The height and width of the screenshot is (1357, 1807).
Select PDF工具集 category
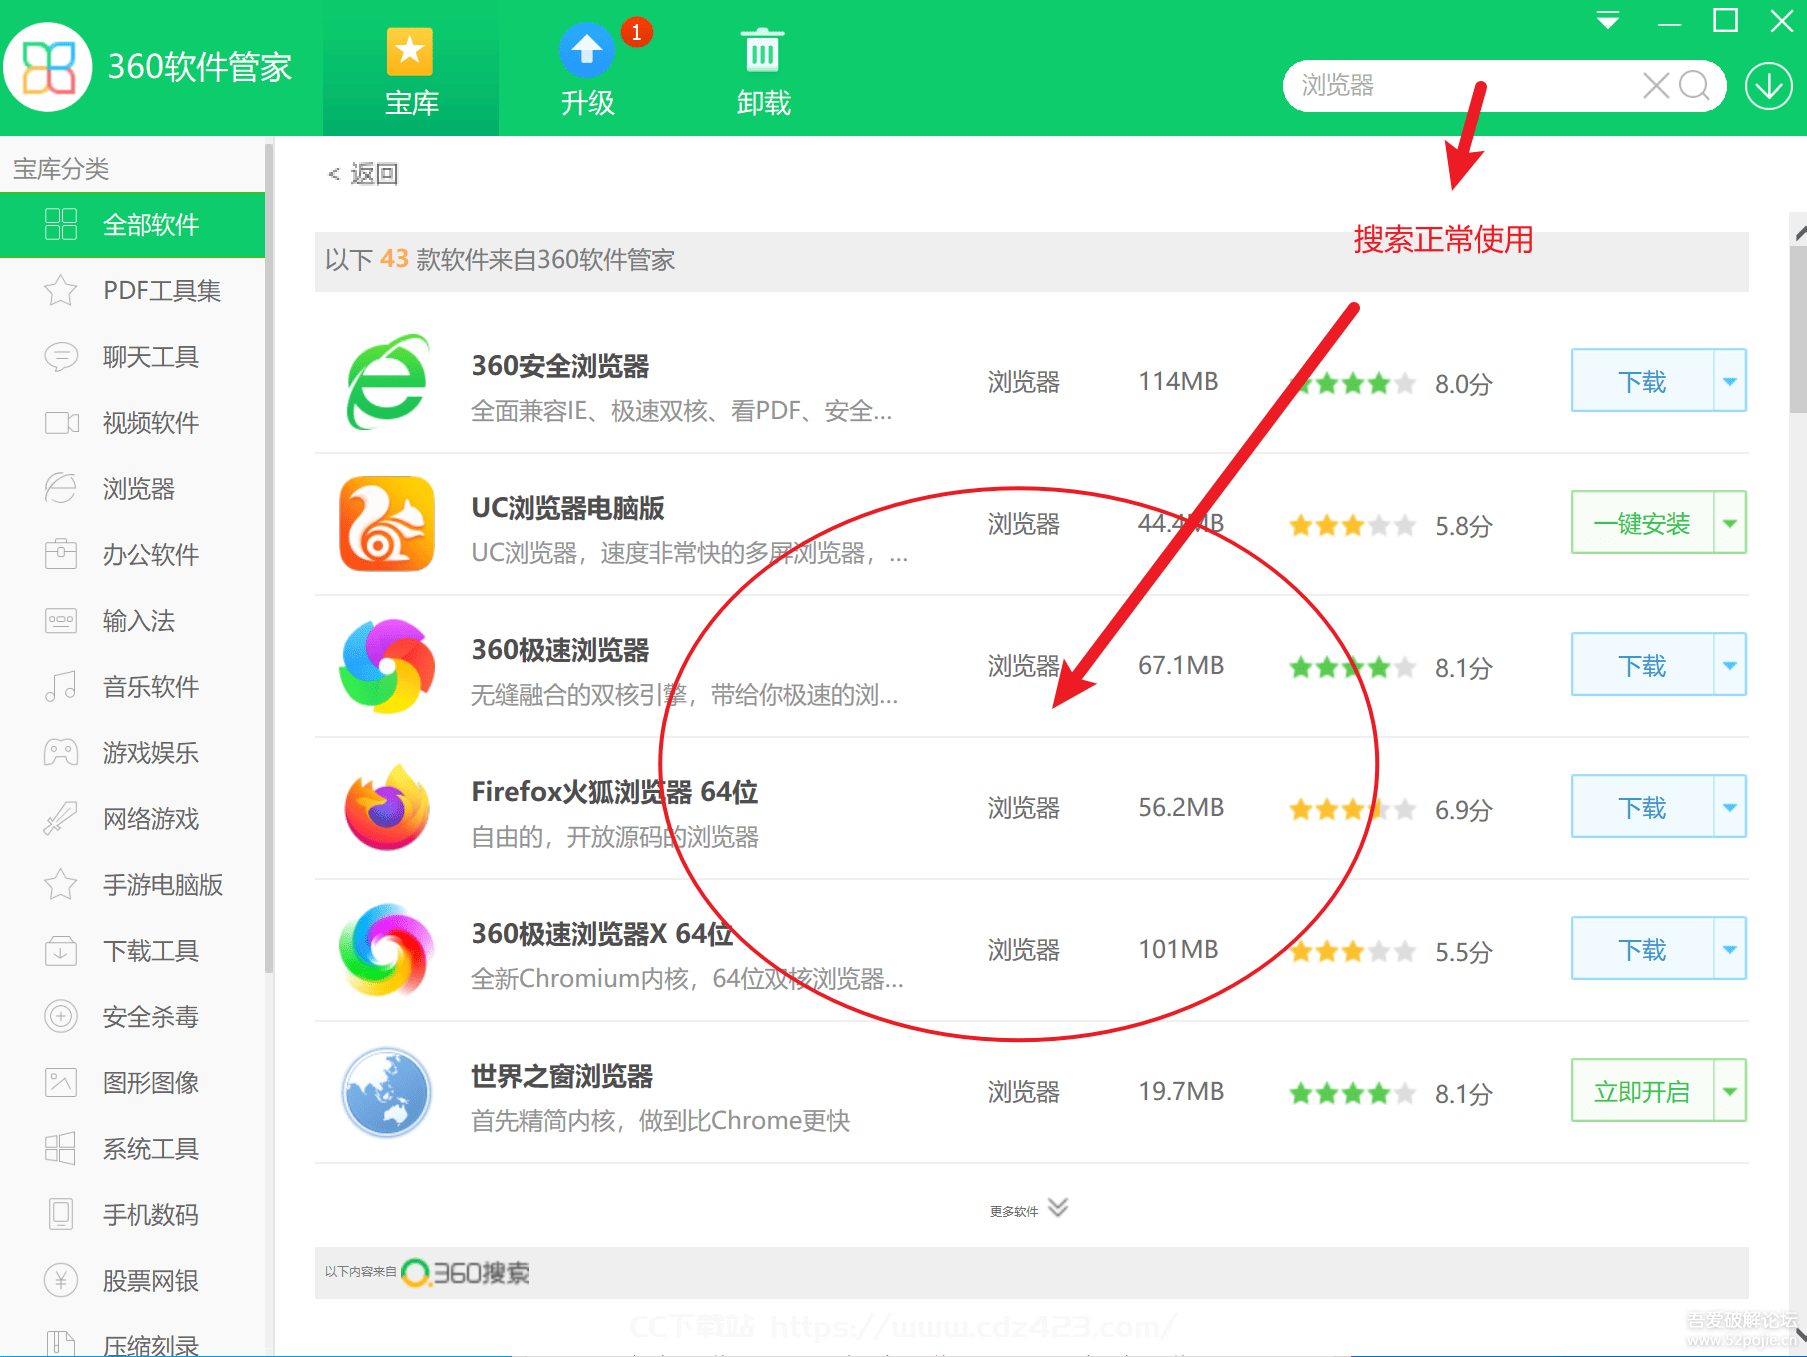[x=132, y=291]
